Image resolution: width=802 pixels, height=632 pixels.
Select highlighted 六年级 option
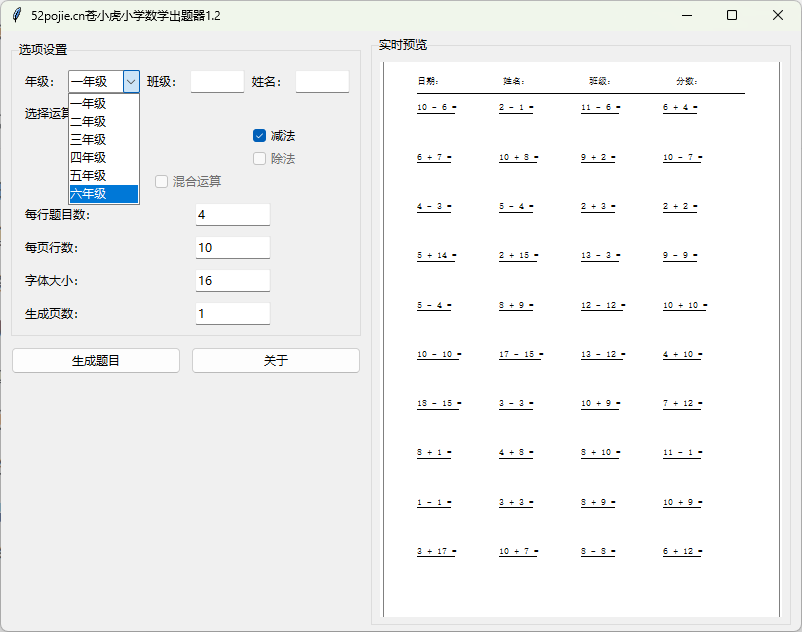click(x=103, y=194)
